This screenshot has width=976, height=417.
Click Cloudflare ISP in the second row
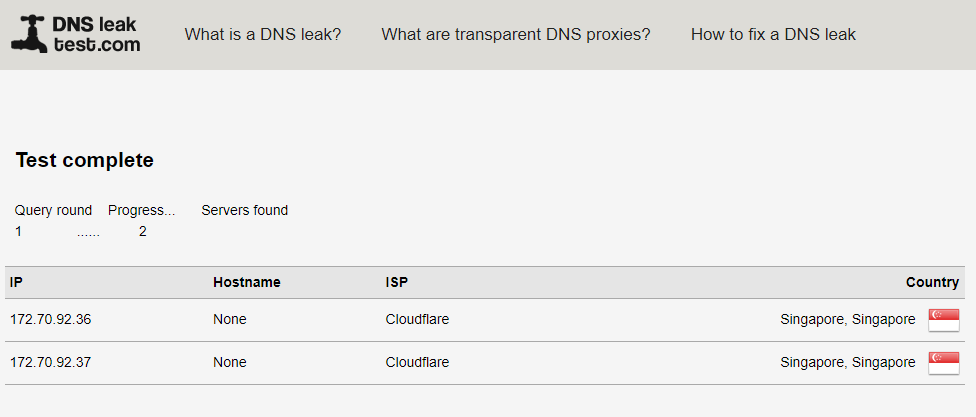[417, 363]
